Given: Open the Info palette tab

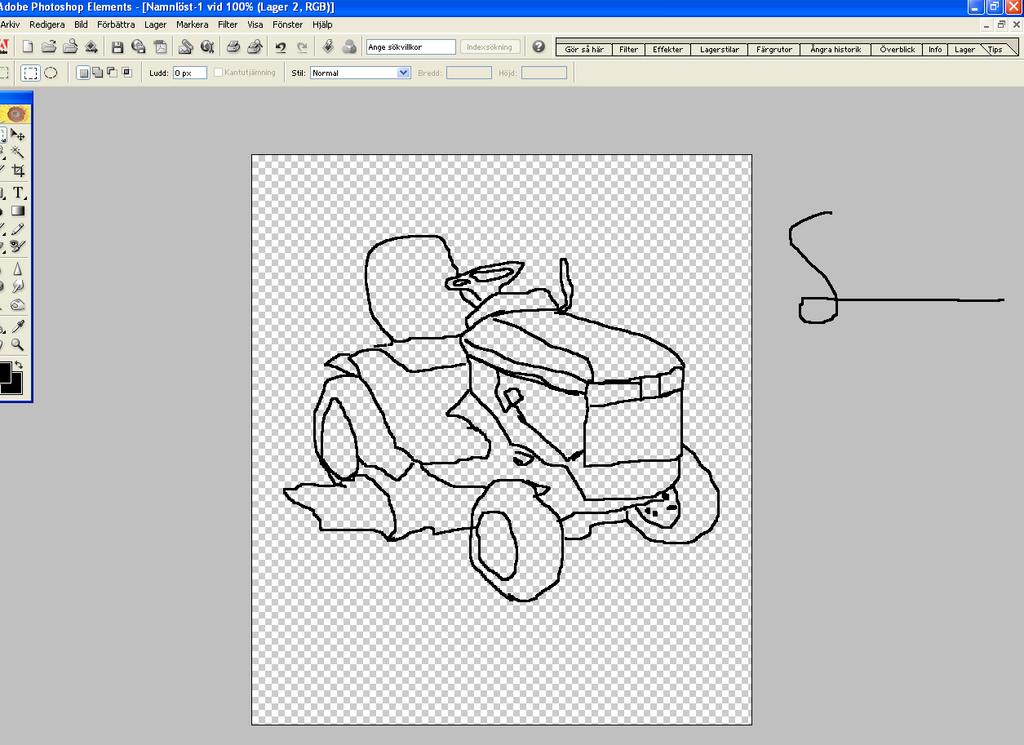Looking at the screenshot, I should [935, 50].
